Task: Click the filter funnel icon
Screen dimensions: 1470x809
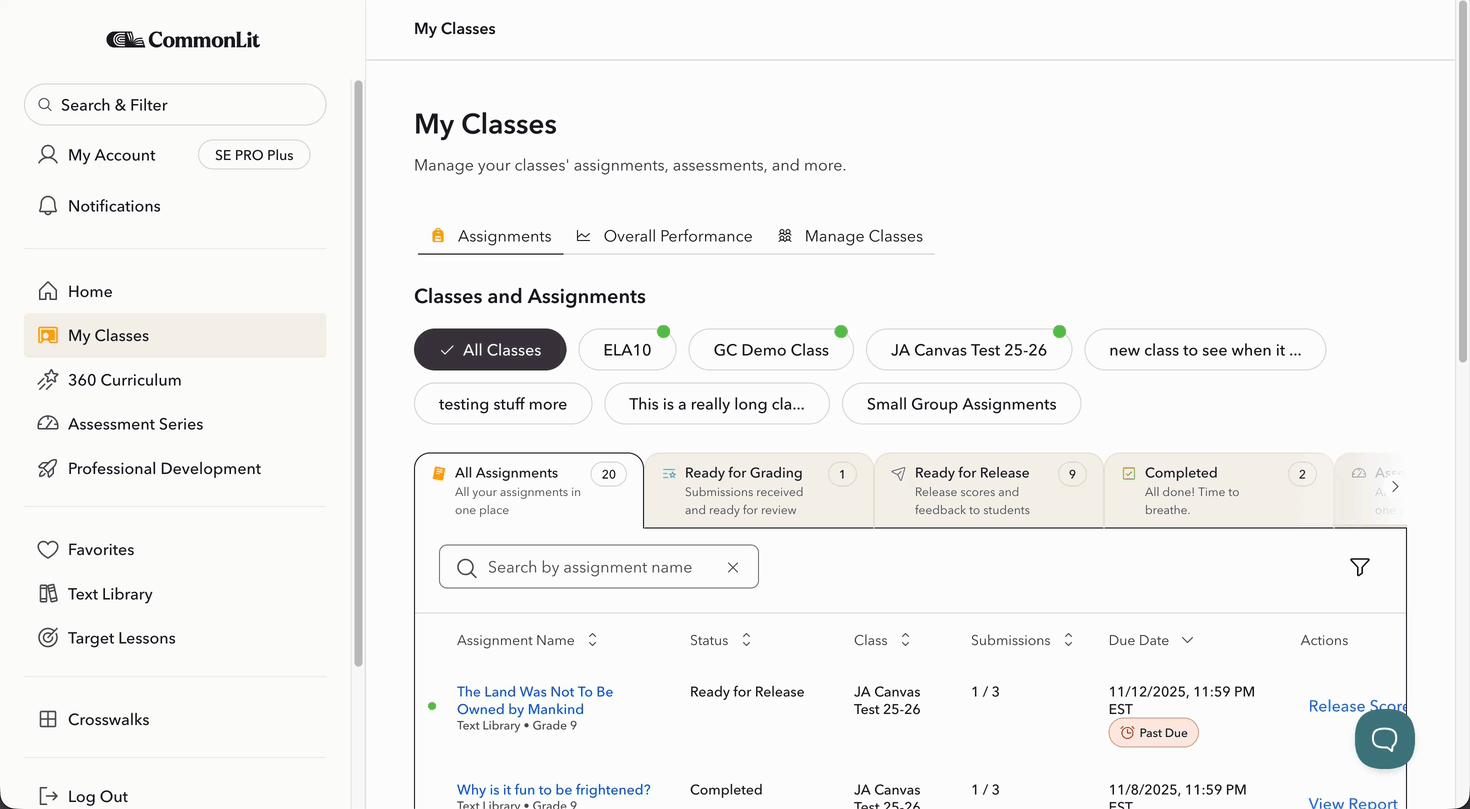Action: click(1359, 567)
